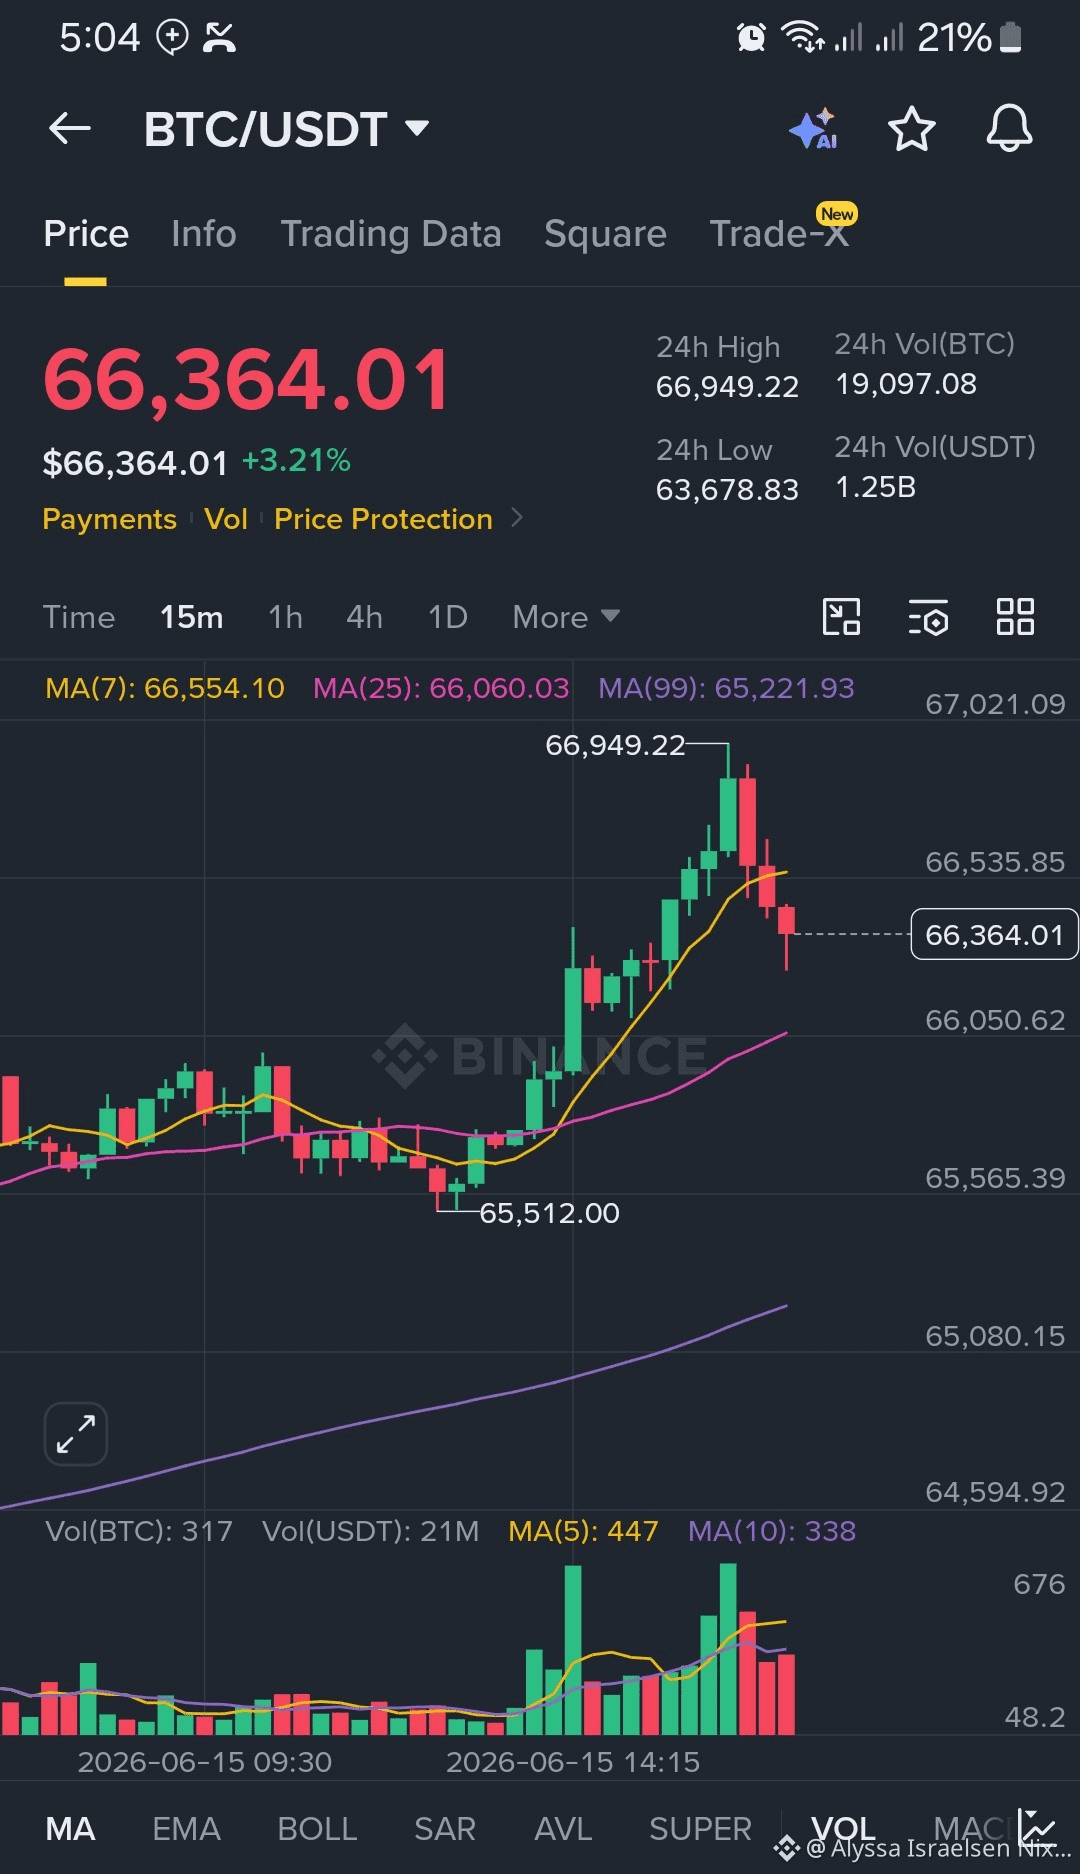Expand tags with the chevron arrow
The image size is (1080, 1874).
[x=517, y=518]
